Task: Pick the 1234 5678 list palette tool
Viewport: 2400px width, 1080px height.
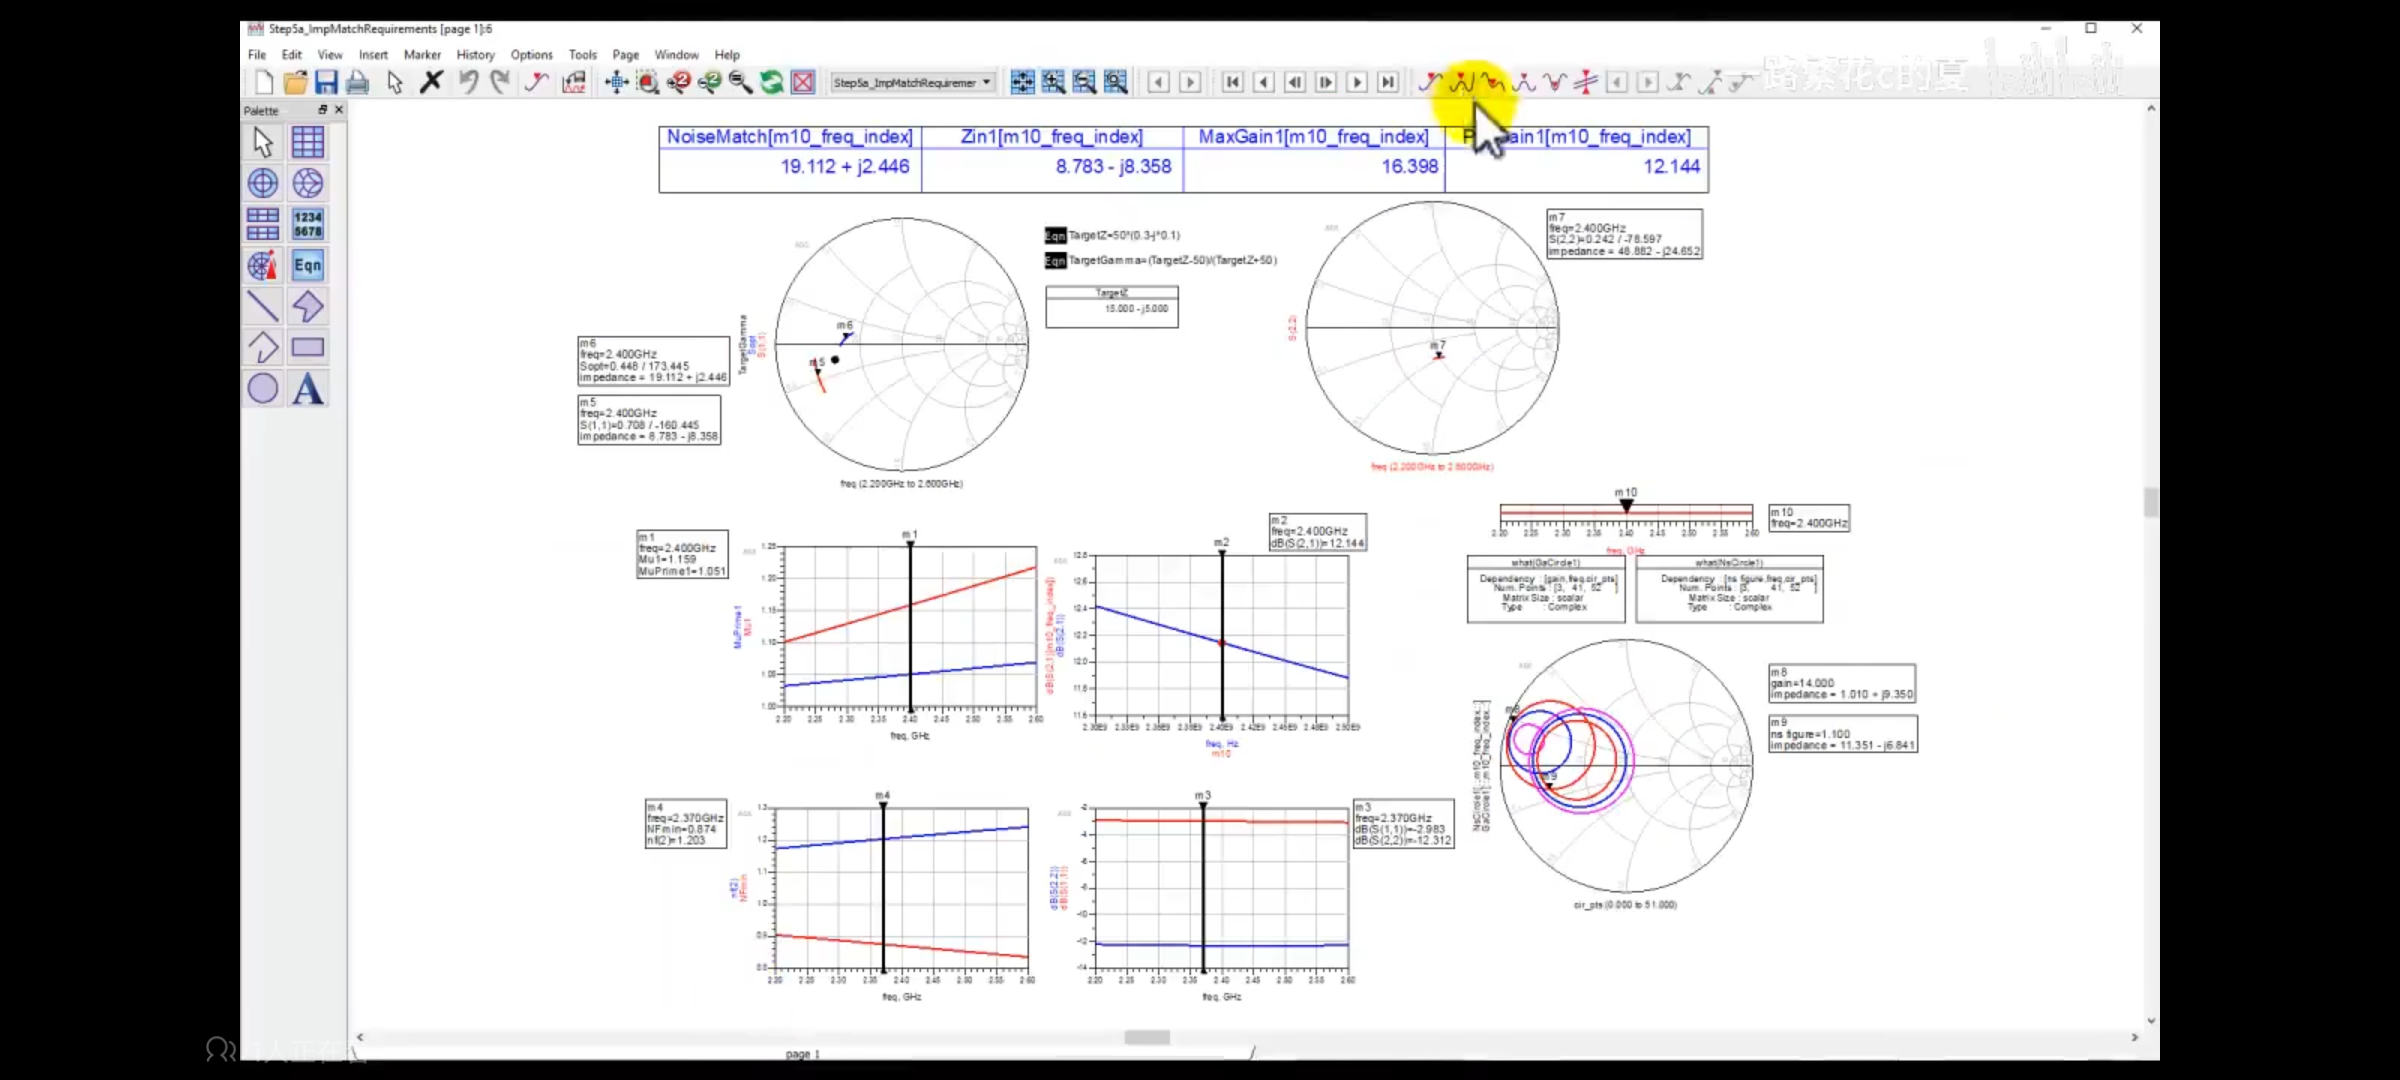Action: tap(307, 224)
